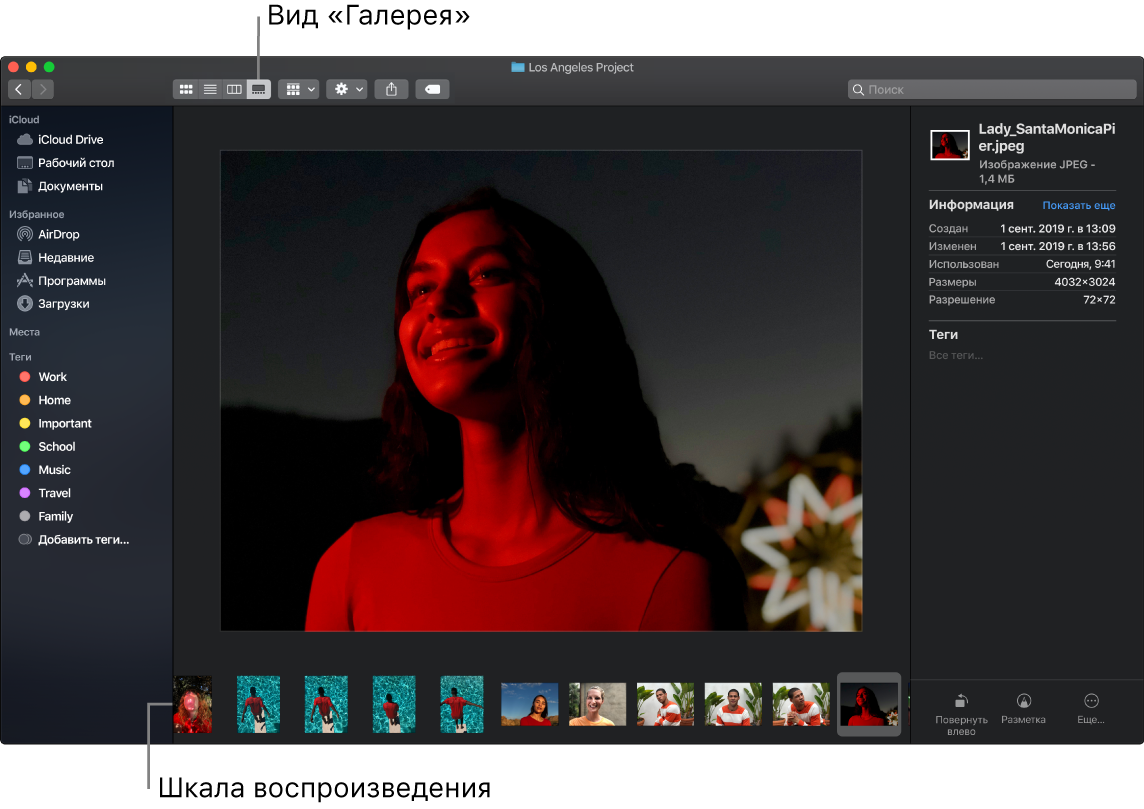Open the grouping options dropdown
Viewport: 1144px width, 809px height.
pyautogui.click(x=298, y=89)
